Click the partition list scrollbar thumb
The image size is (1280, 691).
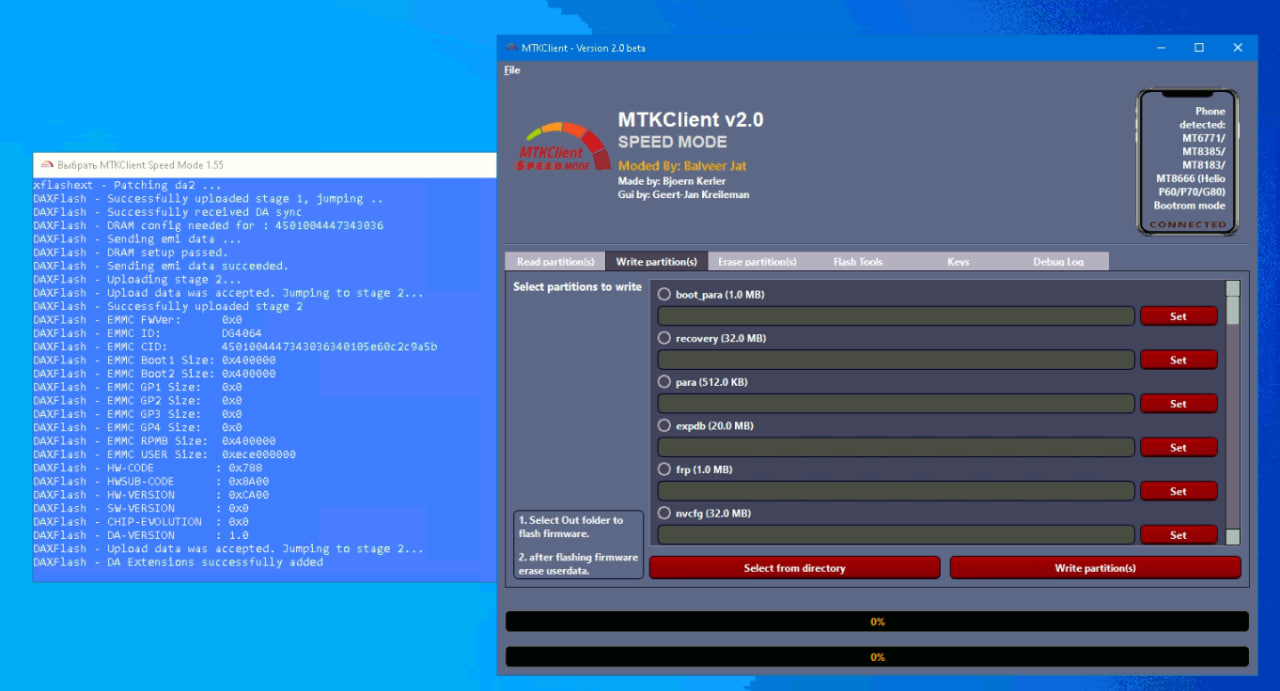pos(1233,310)
